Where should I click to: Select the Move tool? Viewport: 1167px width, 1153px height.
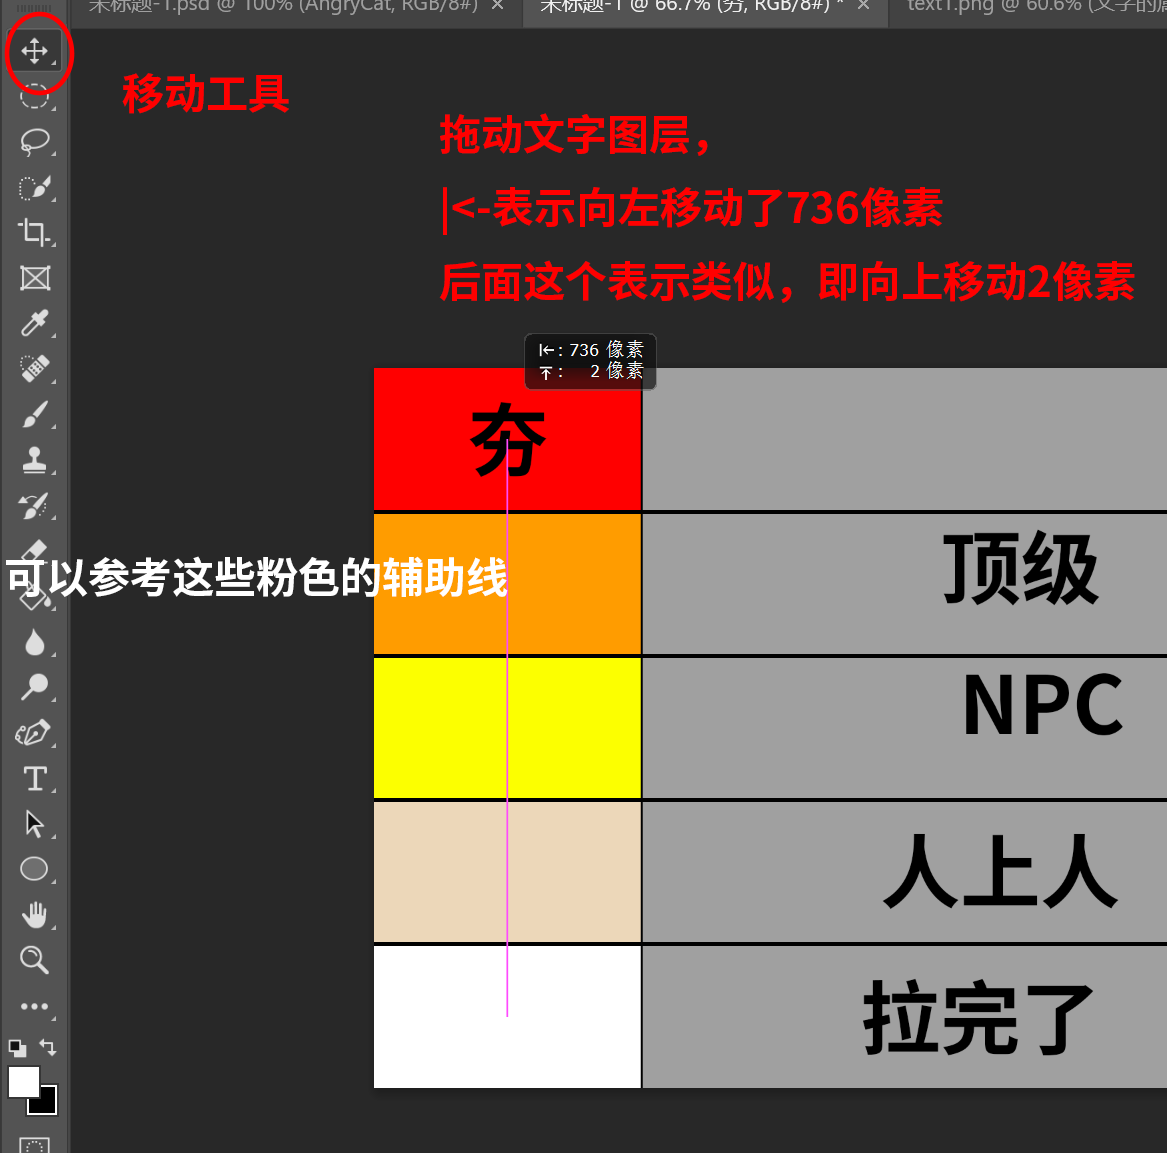point(35,50)
